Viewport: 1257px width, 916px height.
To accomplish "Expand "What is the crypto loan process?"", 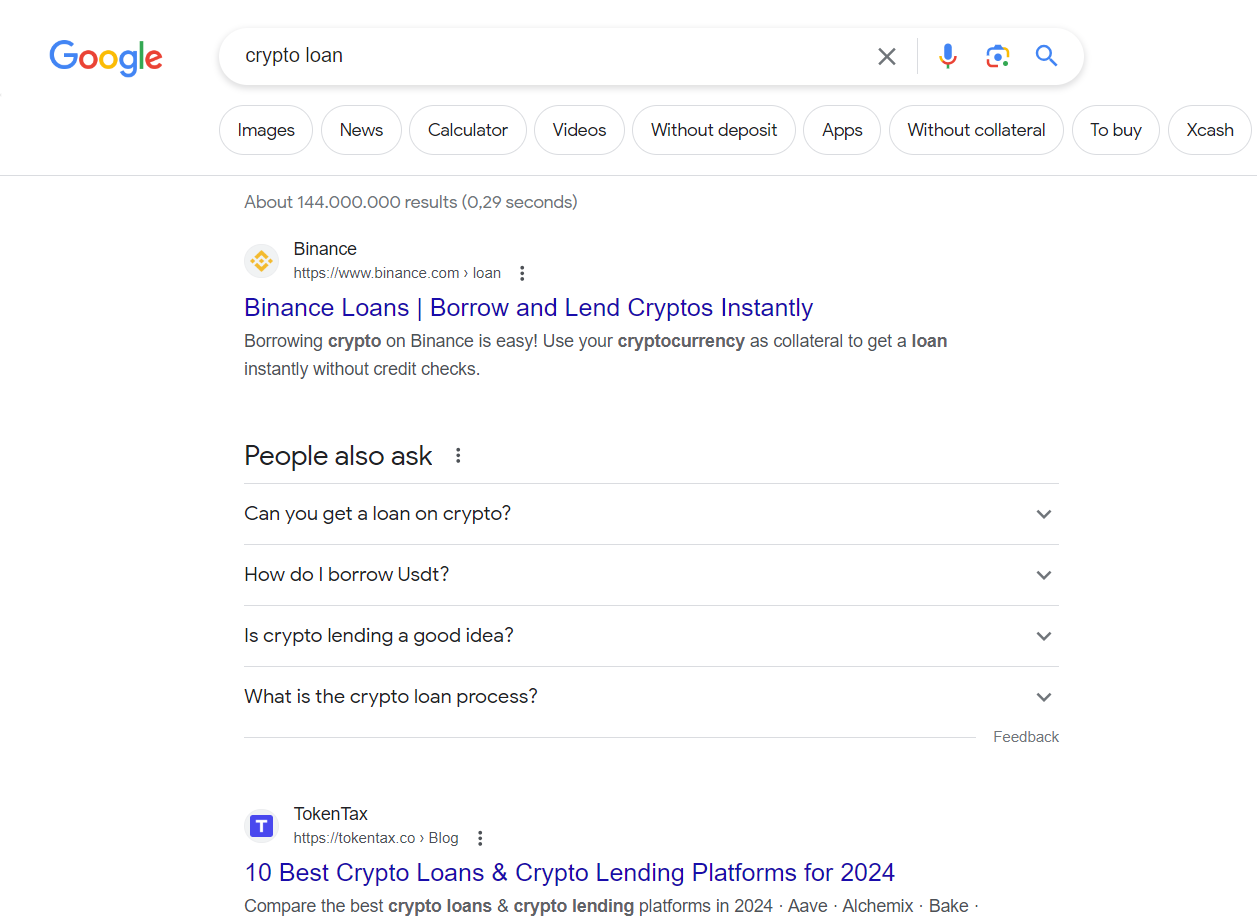I will click(x=651, y=697).
